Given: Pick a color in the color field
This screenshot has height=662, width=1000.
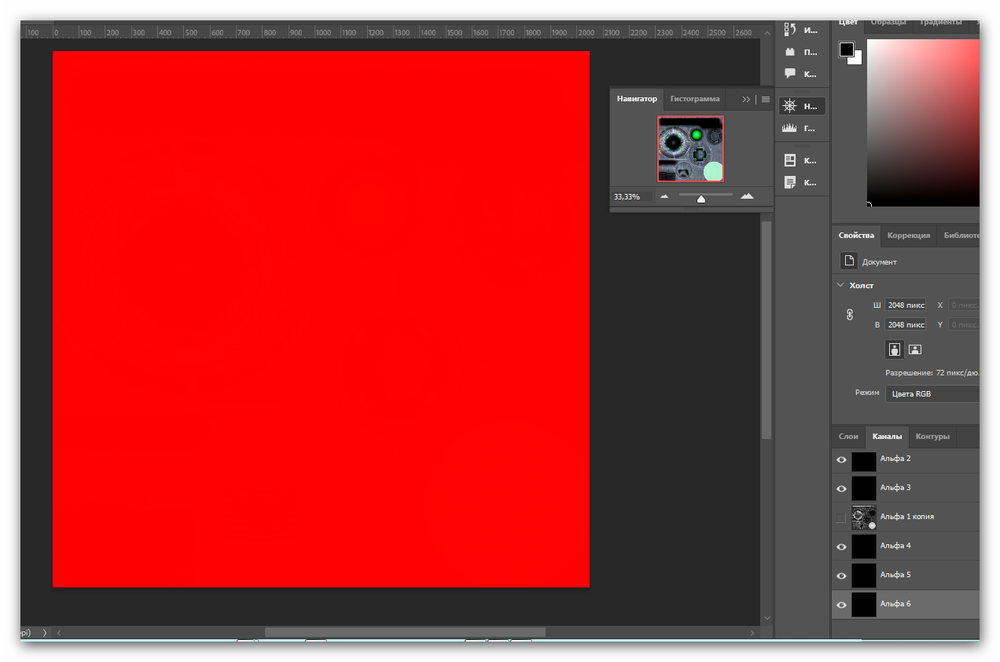Looking at the screenshot, I should [923, 122].
